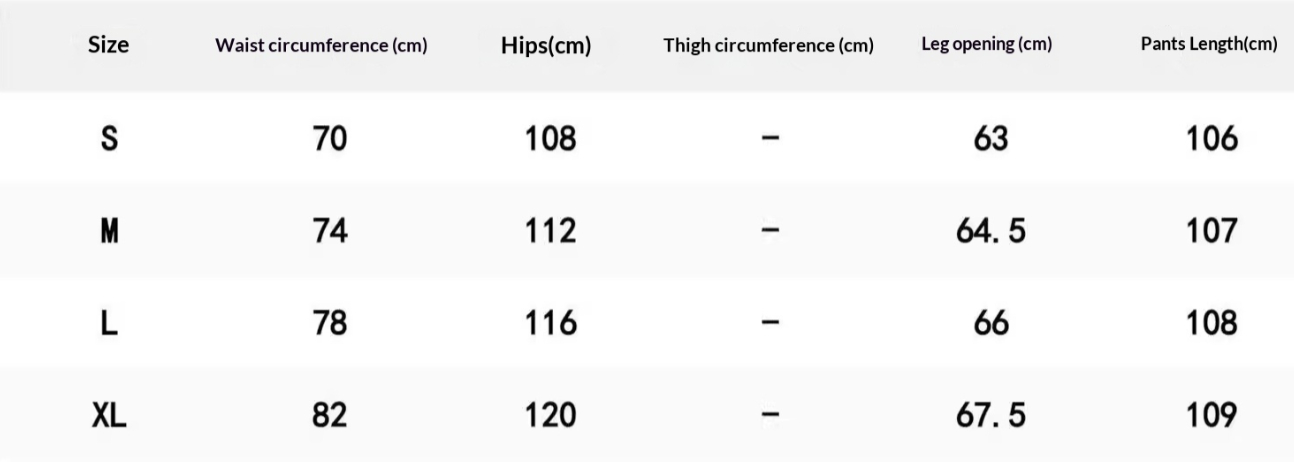Click the XL size row label
This screenshot has width=1294, height=462.
[109, 415]
